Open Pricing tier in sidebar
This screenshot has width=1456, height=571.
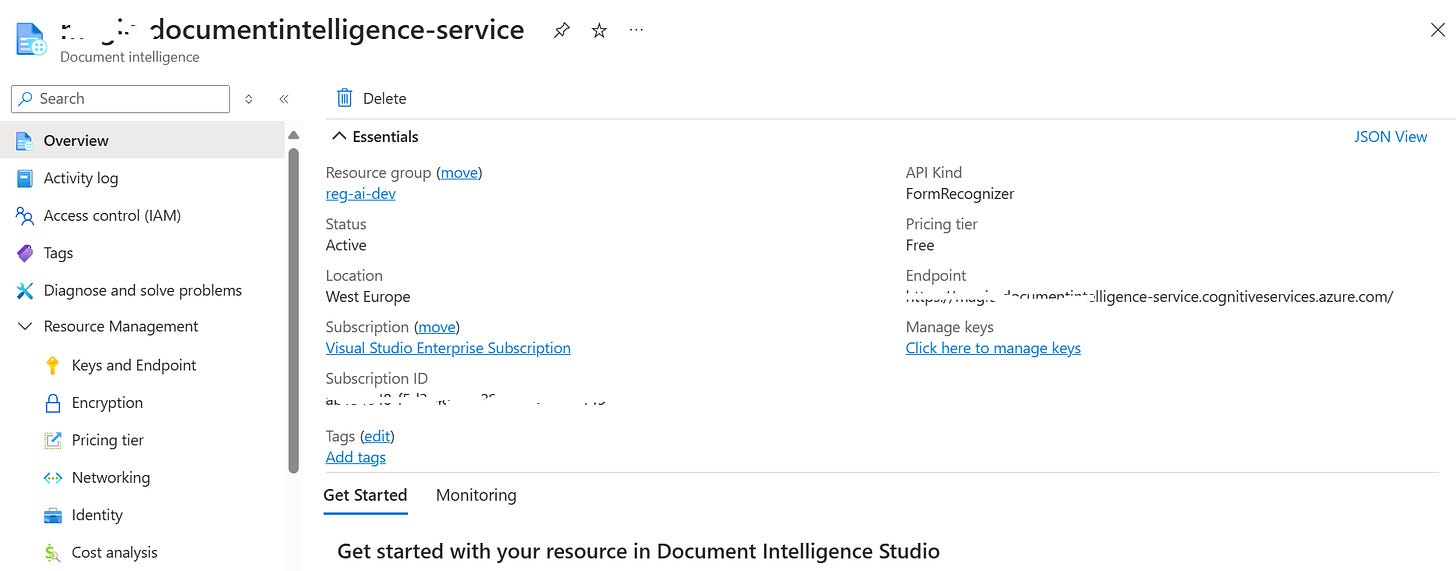click(108, 441)
